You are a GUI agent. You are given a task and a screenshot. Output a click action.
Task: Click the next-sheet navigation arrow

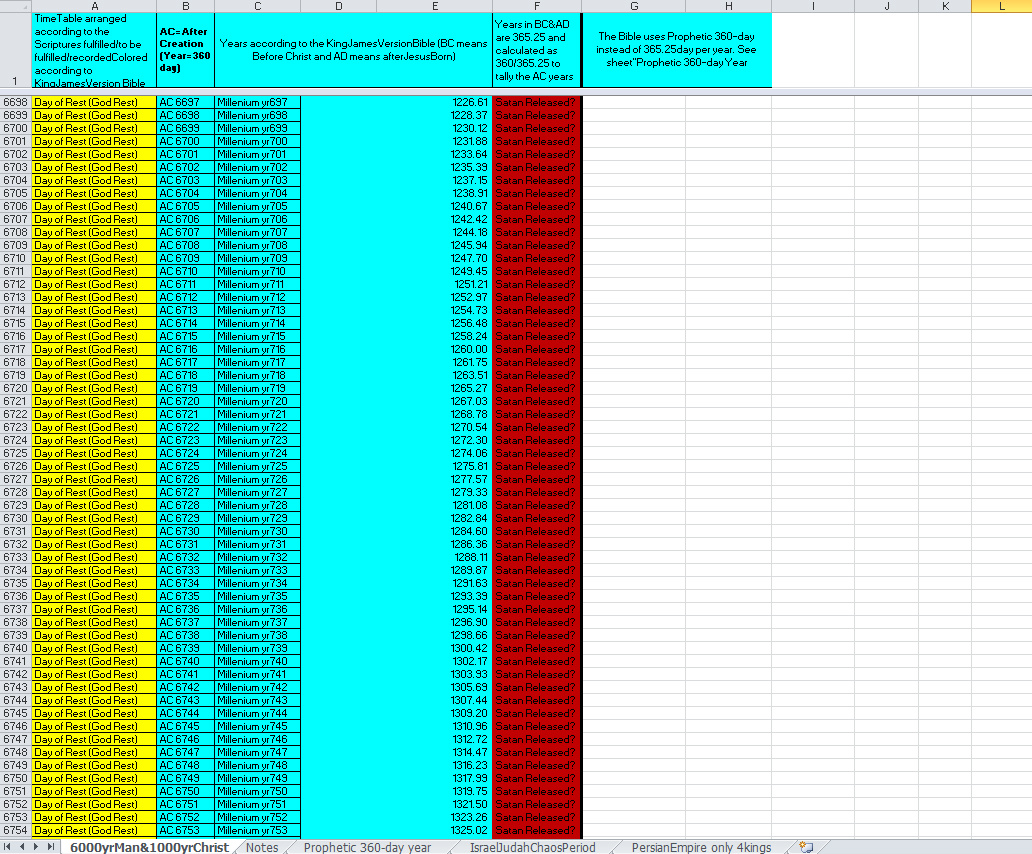tap(36, 847)
